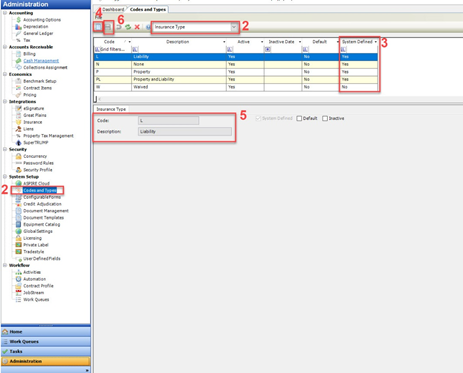This screenshot has width=463, height=373.
Task: Click the Description input field
Action: [185, 132]
